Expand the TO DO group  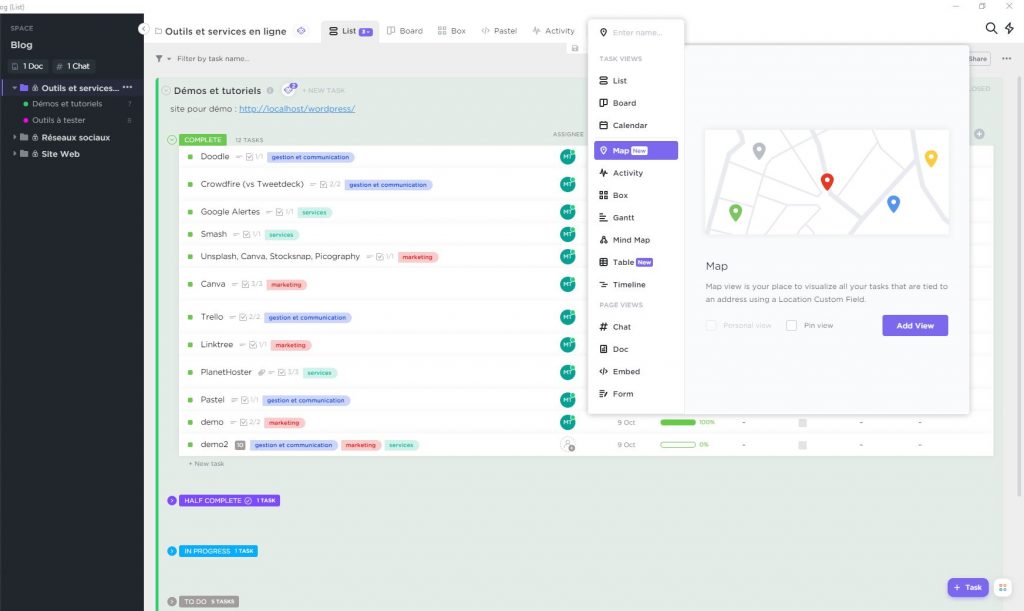pyautogui.click(x=172, y=601)
